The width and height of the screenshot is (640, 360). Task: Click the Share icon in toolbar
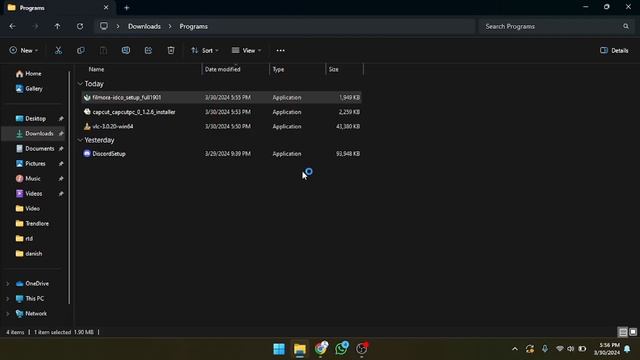148,50
